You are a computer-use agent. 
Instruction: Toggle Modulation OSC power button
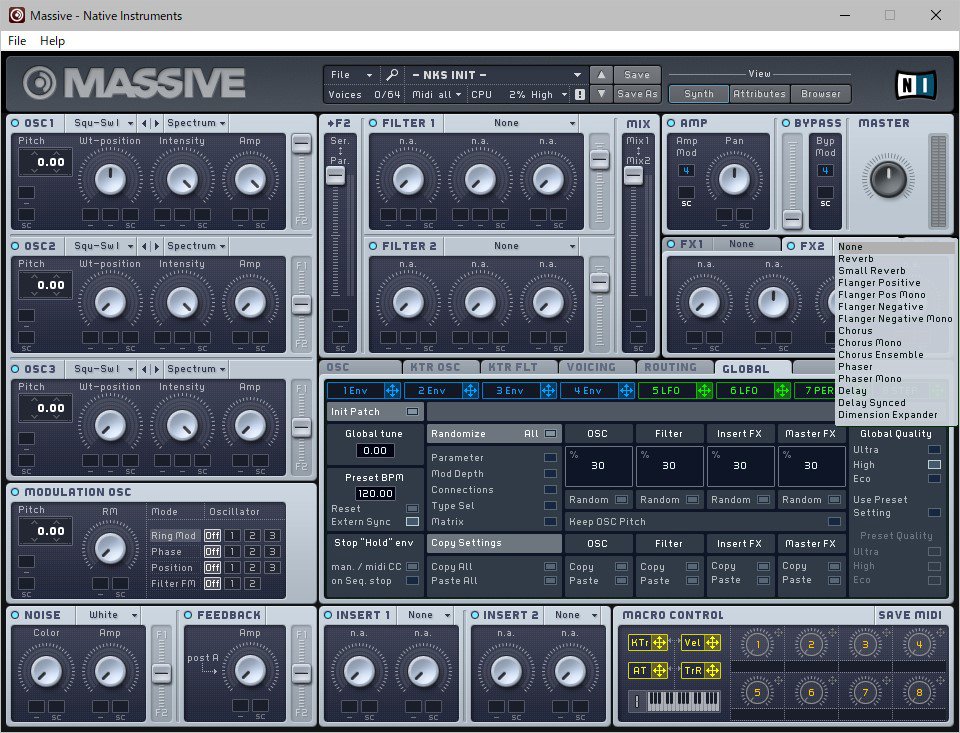(15, 492)
